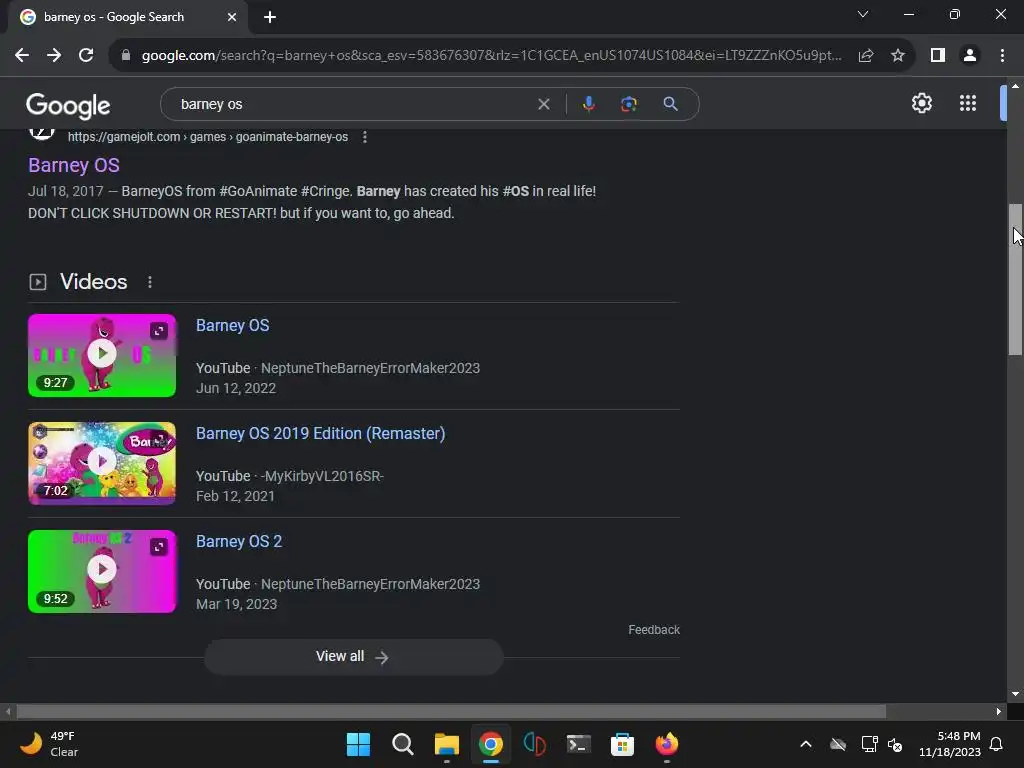The image size is (1024, 768).
Task: Click the scroll up arrow
Action: (x=1015, y=86)
